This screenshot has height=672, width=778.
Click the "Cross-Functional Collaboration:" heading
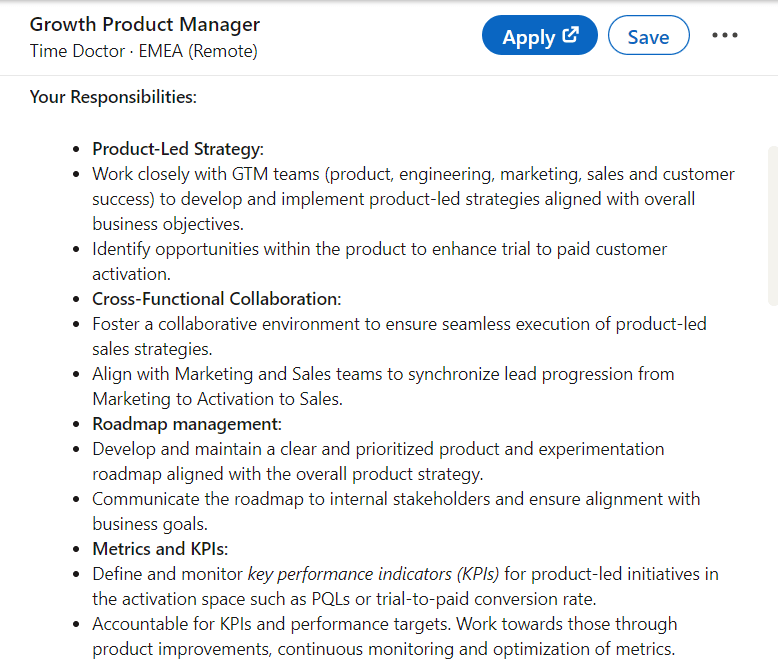[217, 299]
